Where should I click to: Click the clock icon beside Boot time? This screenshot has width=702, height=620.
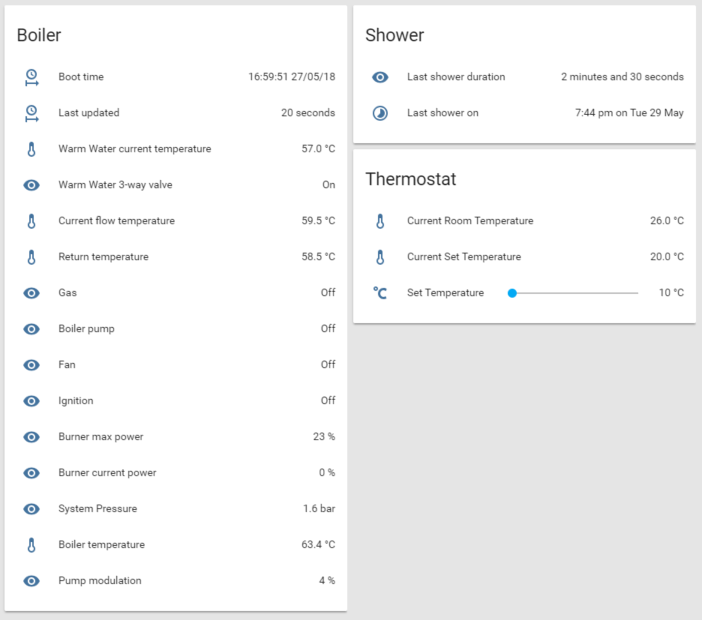31,77
